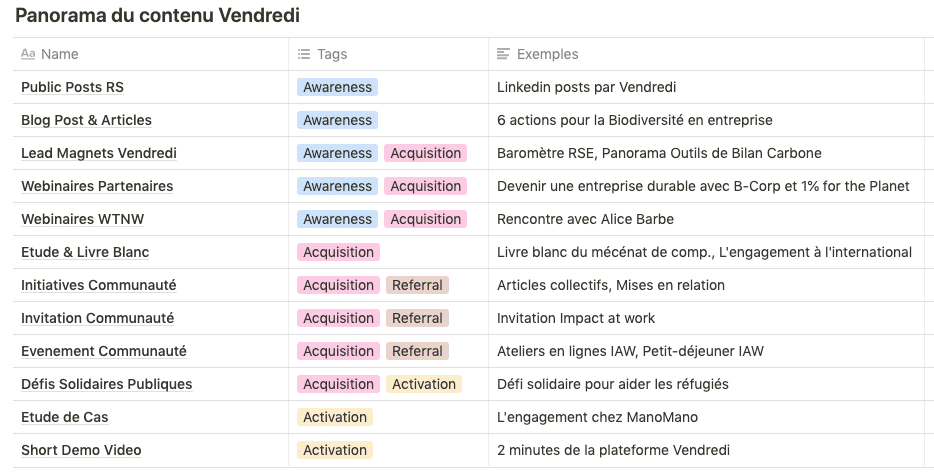Open the Exemples column header menu

pos(547,54)
